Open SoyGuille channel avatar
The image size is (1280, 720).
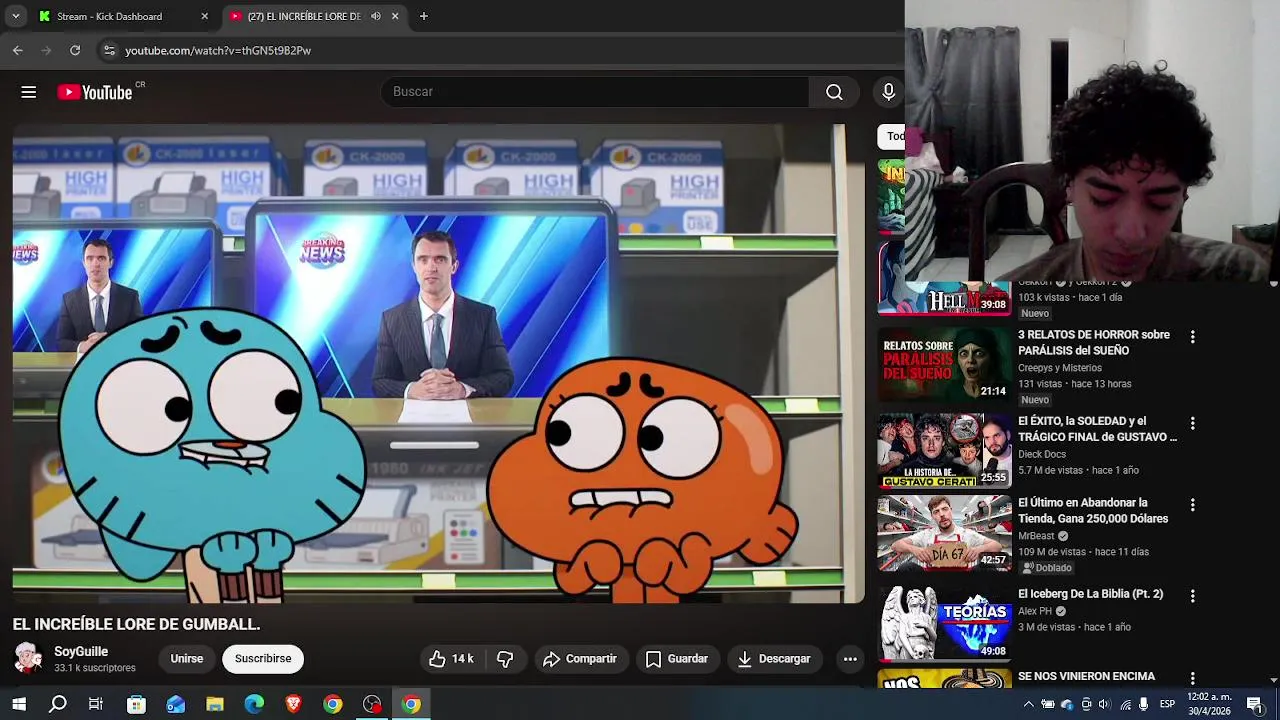click(28, 658)
